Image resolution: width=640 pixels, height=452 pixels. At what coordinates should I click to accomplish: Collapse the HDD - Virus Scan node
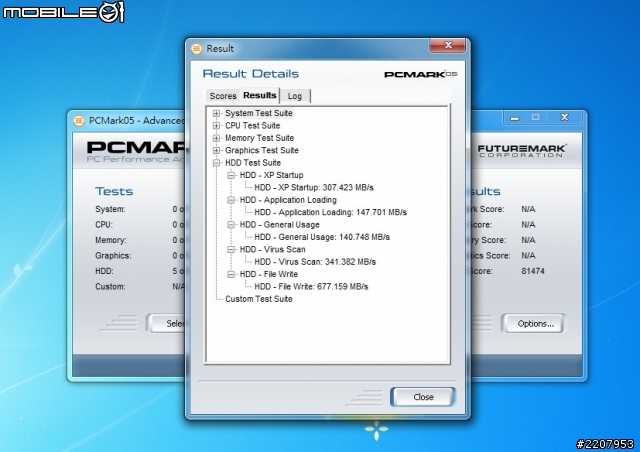tap(231, 249)
